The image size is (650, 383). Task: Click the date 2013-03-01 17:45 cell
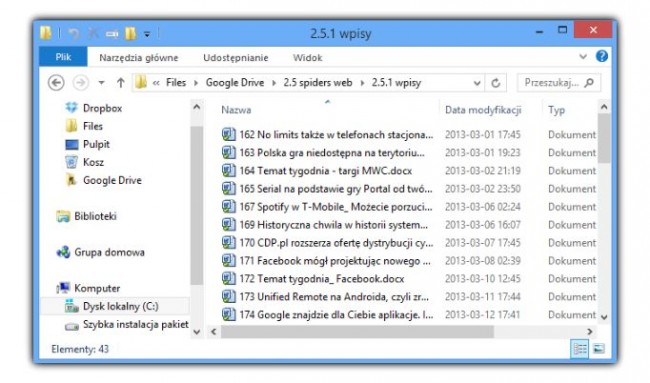[x=483, y=135]
